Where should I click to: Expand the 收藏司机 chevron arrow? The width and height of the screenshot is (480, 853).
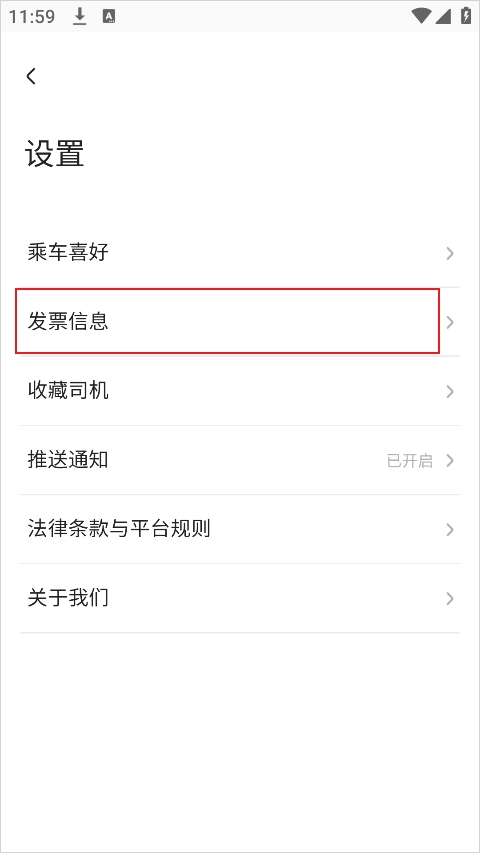tap(450, 391)
